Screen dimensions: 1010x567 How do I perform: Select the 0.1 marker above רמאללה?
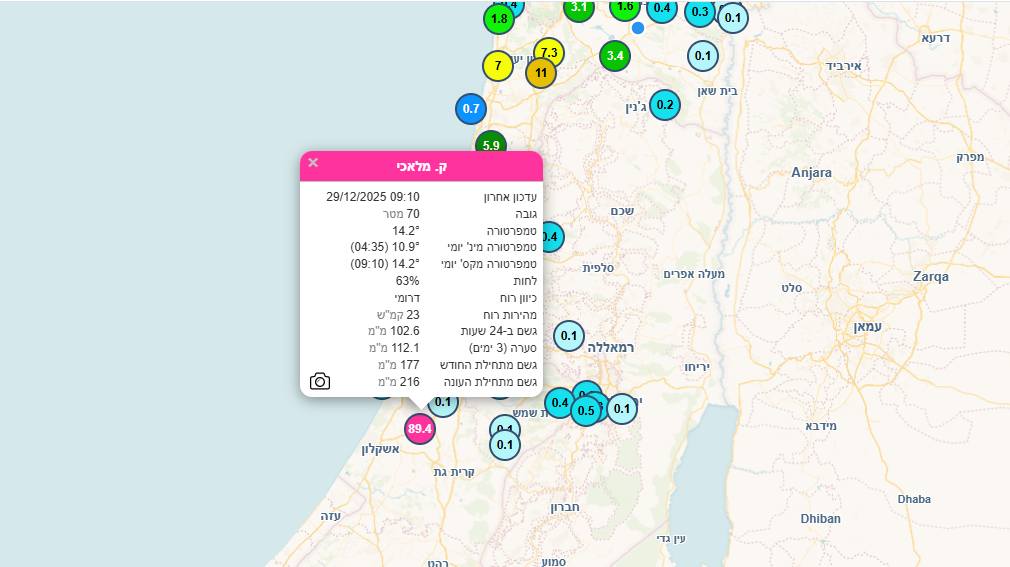click(569, 336)
